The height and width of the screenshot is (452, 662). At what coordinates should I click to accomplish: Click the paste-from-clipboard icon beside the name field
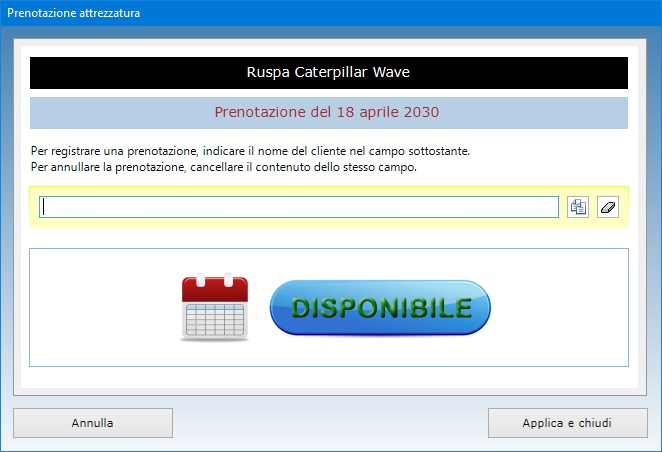tap(578, 207)
